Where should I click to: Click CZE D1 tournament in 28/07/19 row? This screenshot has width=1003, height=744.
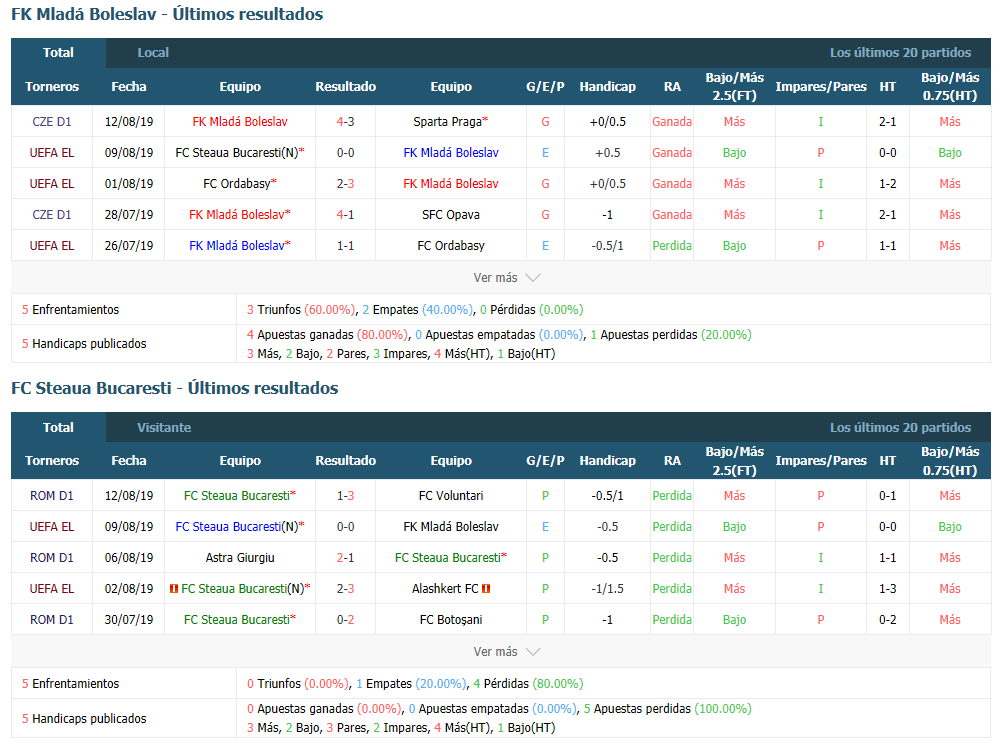point(52,215)
